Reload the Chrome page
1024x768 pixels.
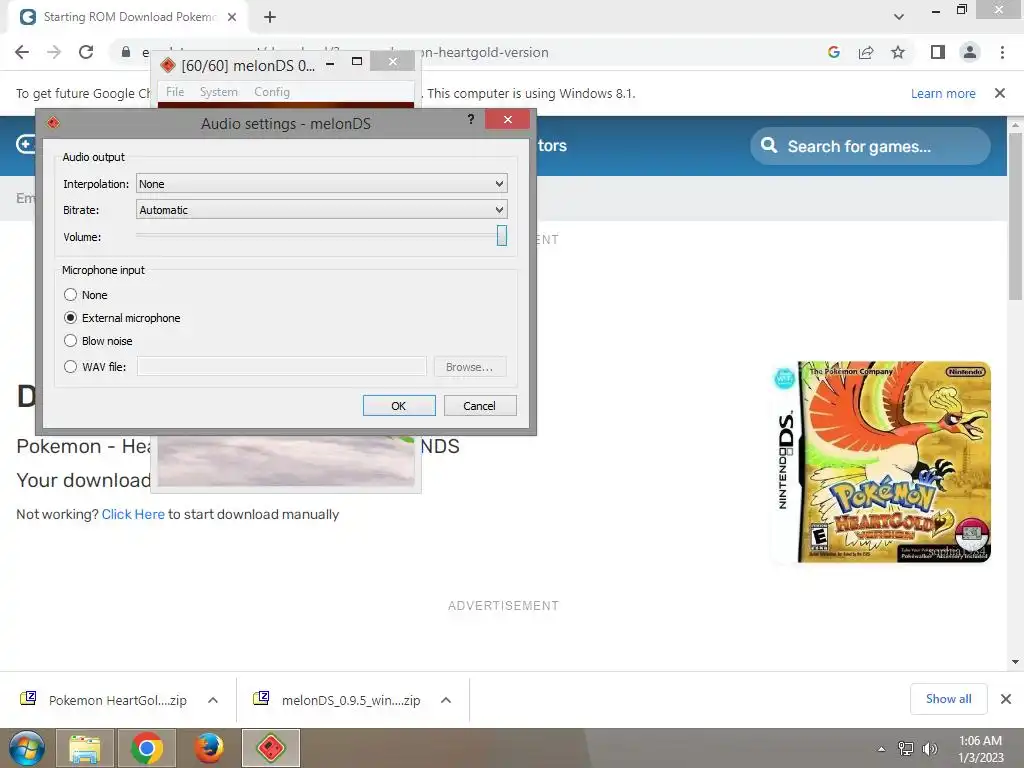(x=86, y=52)
